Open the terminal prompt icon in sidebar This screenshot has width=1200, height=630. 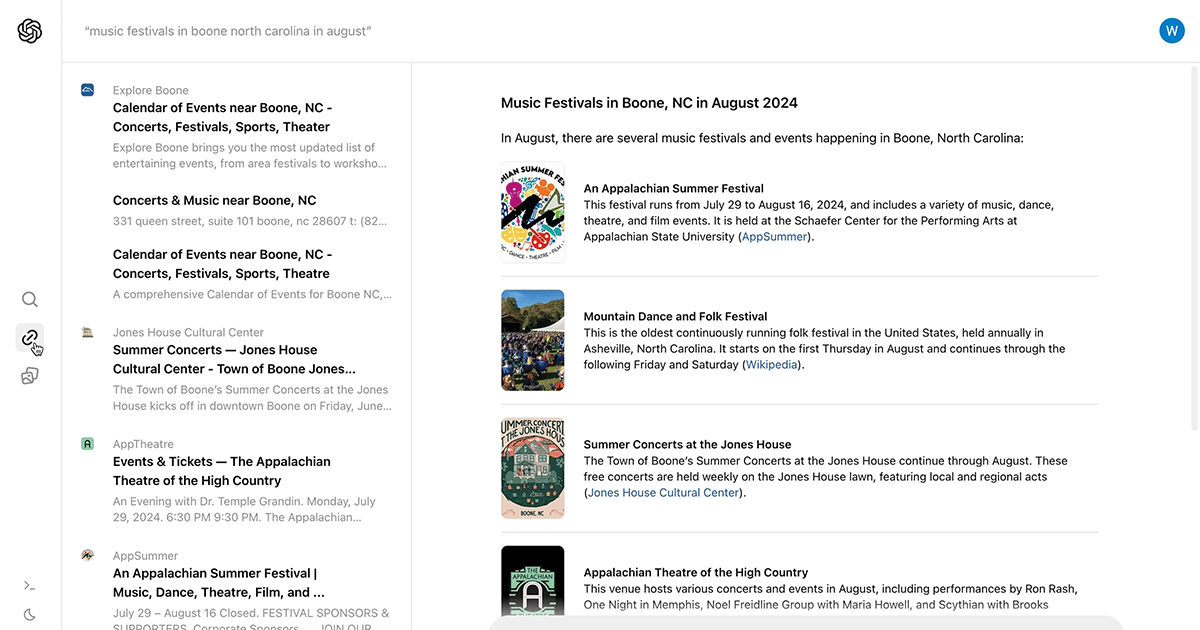pos(30,586)
